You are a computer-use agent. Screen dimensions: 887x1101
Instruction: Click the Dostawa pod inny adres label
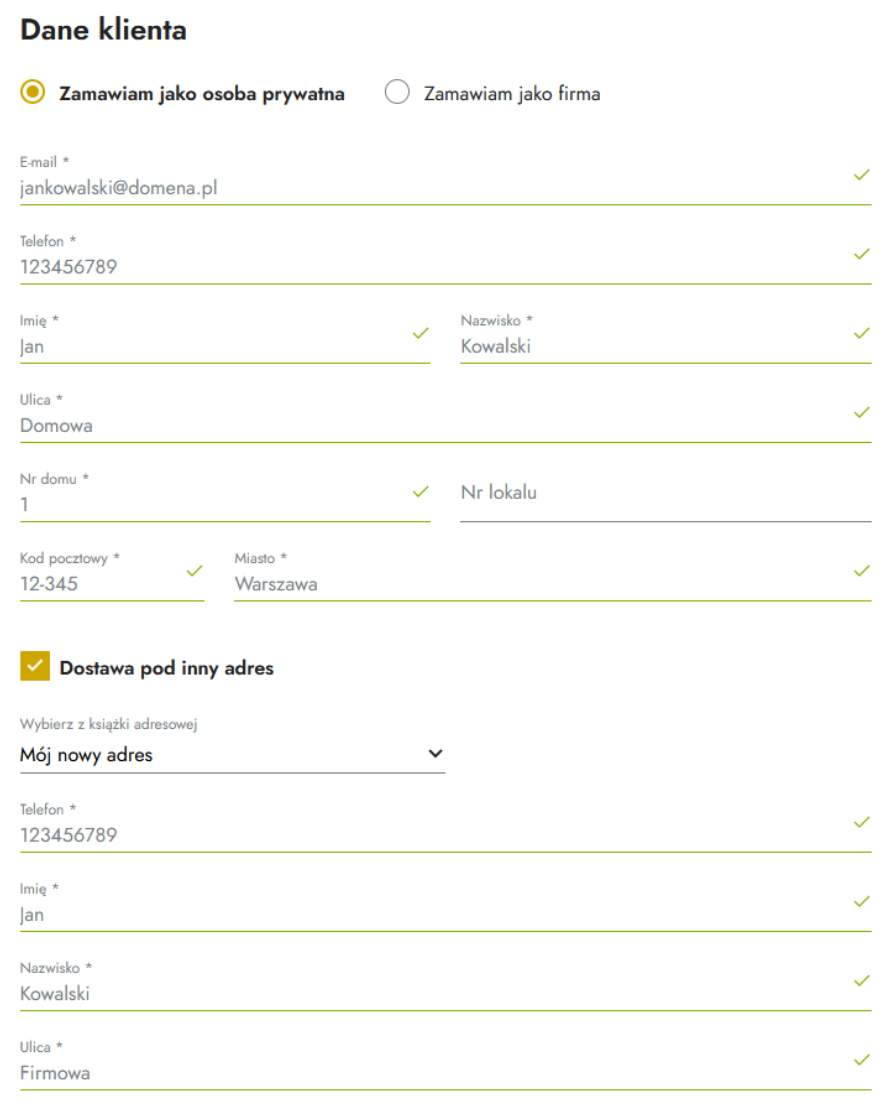pyautogui.click(x=166, y=668)
